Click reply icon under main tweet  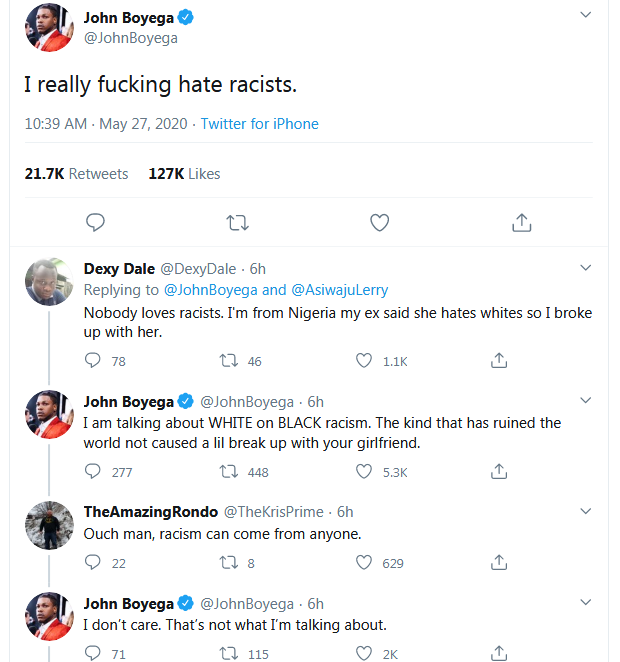pos(96,222)
